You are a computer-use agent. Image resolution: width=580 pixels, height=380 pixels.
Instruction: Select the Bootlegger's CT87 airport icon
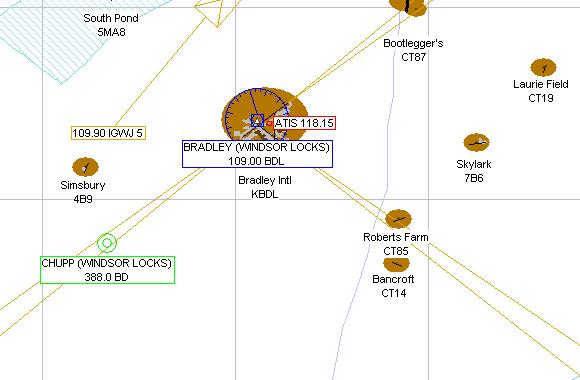(x=408, y=7)
